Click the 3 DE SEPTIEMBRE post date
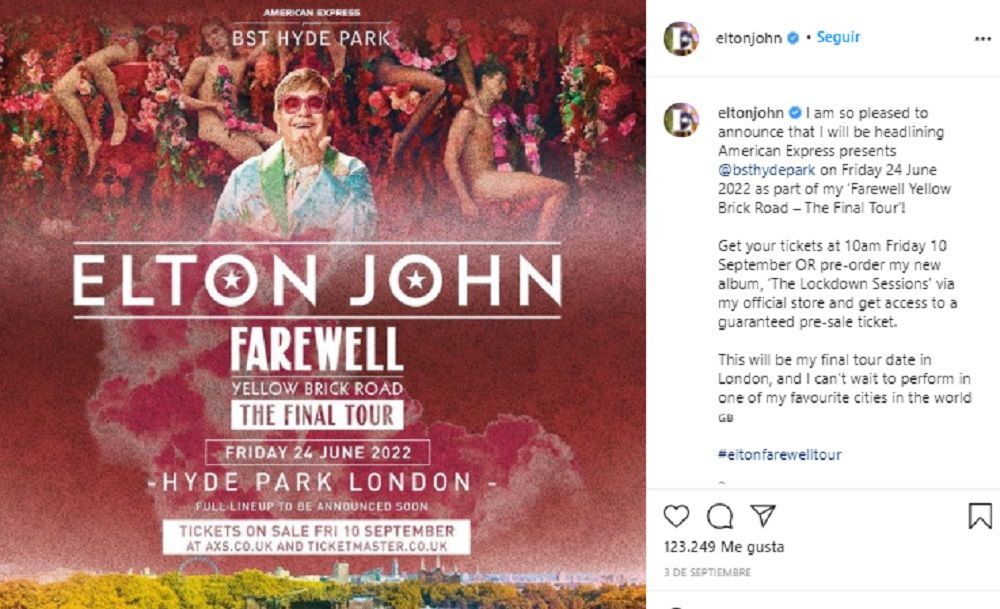This screenshot has height=609, width=1000. pyautogui.click(x=708, y=572)
